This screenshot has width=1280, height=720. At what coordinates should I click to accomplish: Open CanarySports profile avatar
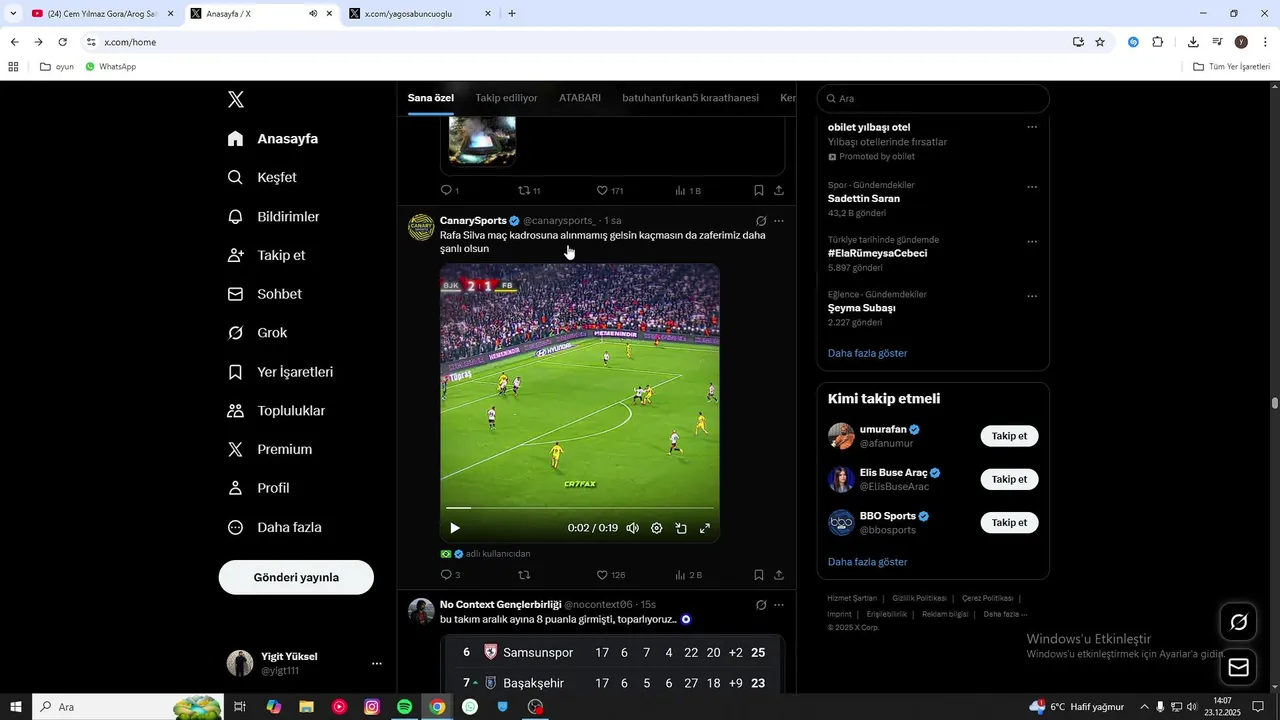tap(421, 227)
